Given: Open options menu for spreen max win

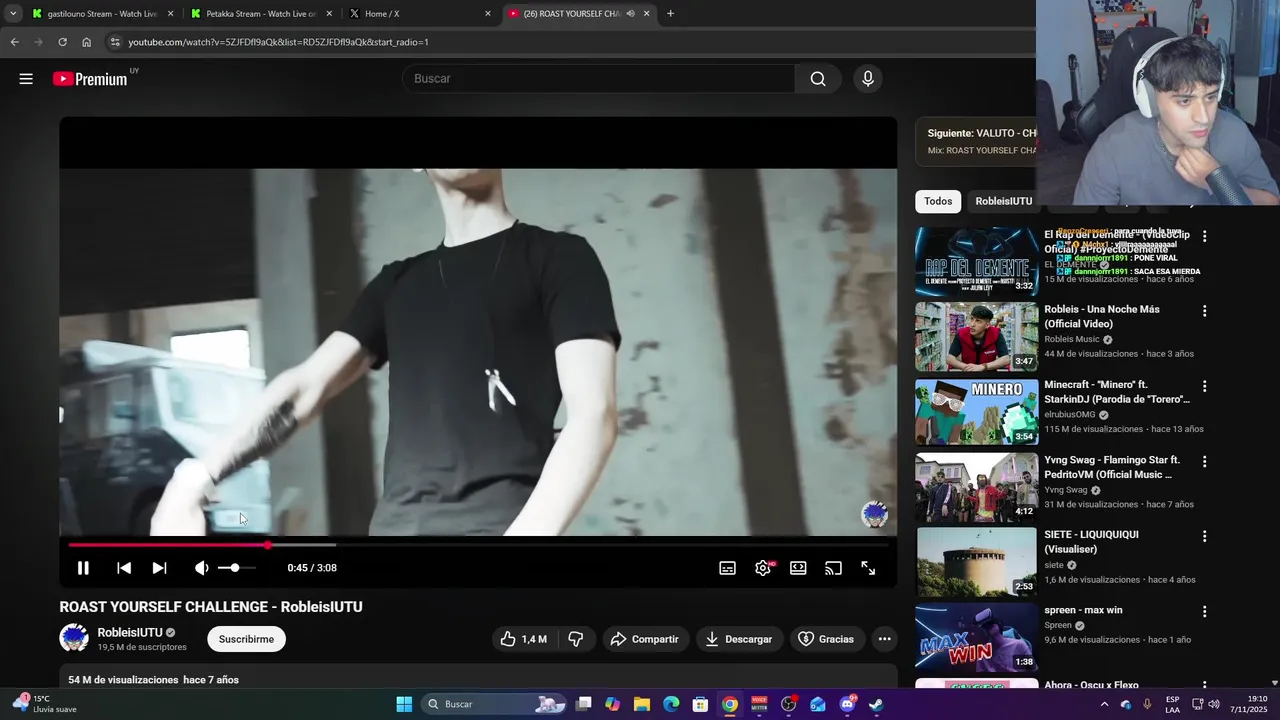Looking at the screenshot, I should click(x=1204, y=612).
